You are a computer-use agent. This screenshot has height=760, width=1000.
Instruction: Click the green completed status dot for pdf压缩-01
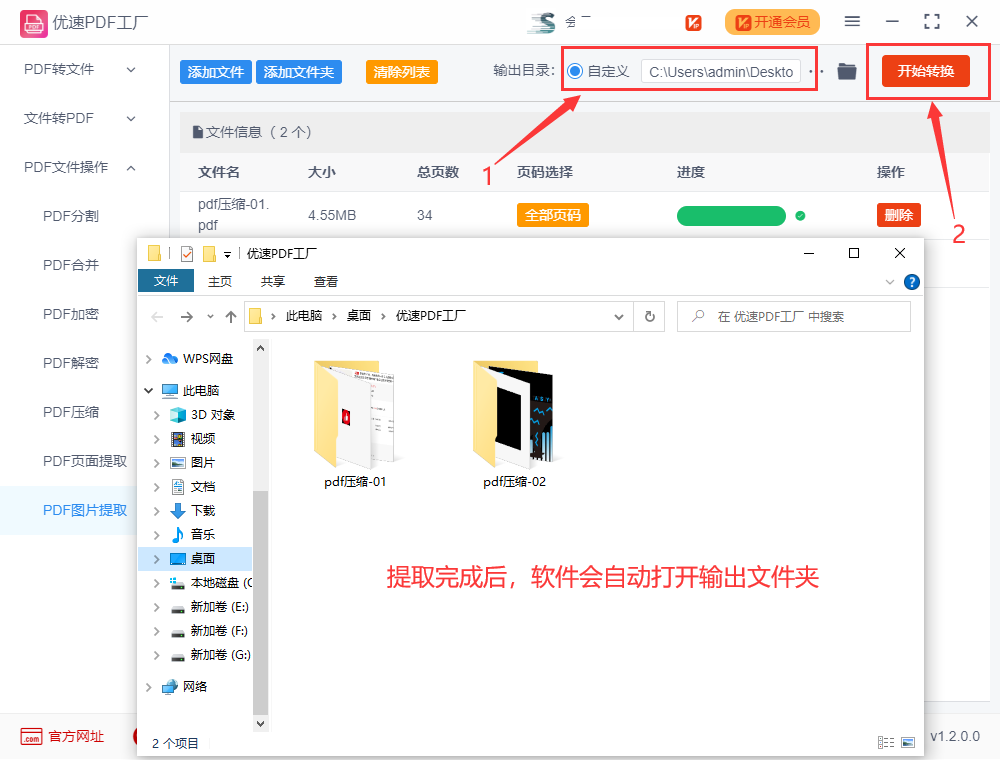800,216
